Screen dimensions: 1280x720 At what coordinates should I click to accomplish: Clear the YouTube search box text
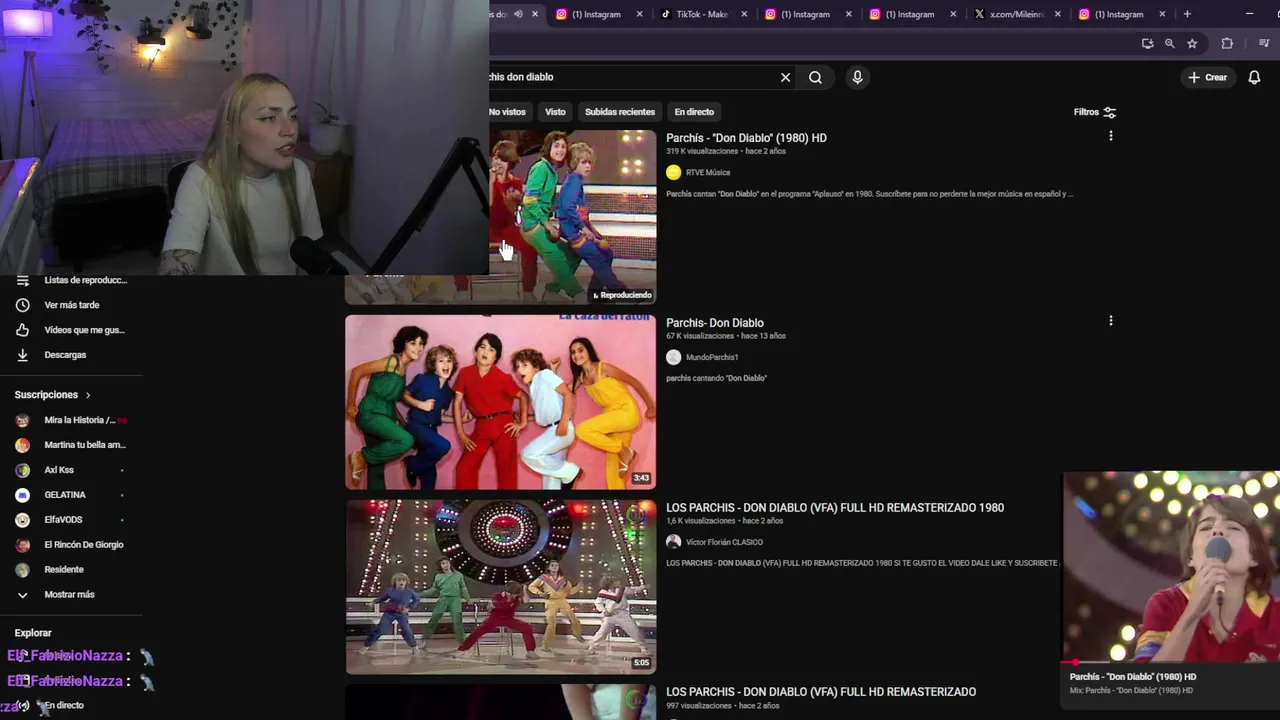point(785,77)
